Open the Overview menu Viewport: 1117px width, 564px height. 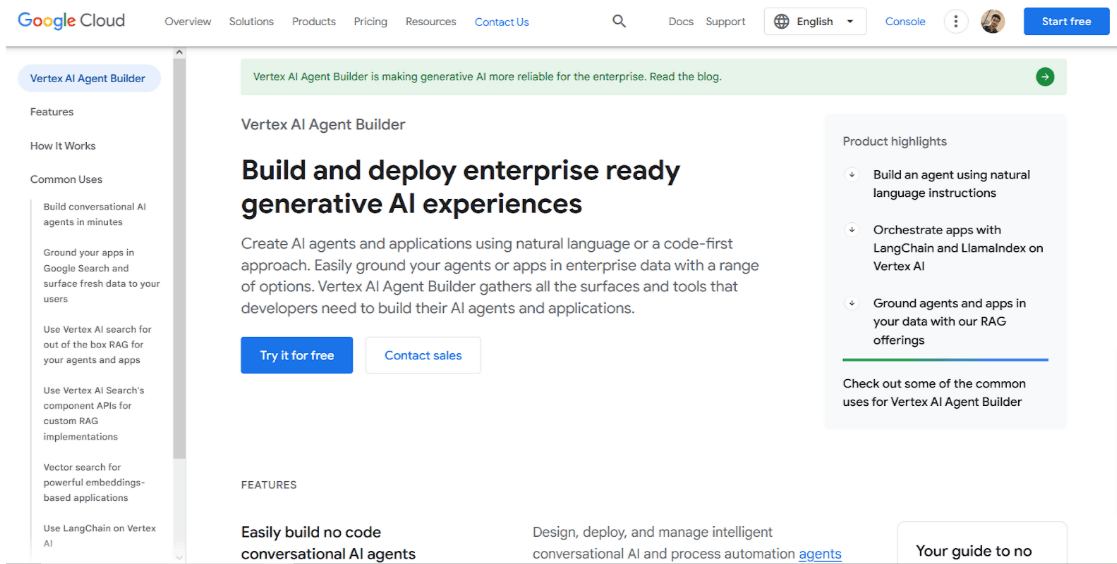[x=188, y=21]
